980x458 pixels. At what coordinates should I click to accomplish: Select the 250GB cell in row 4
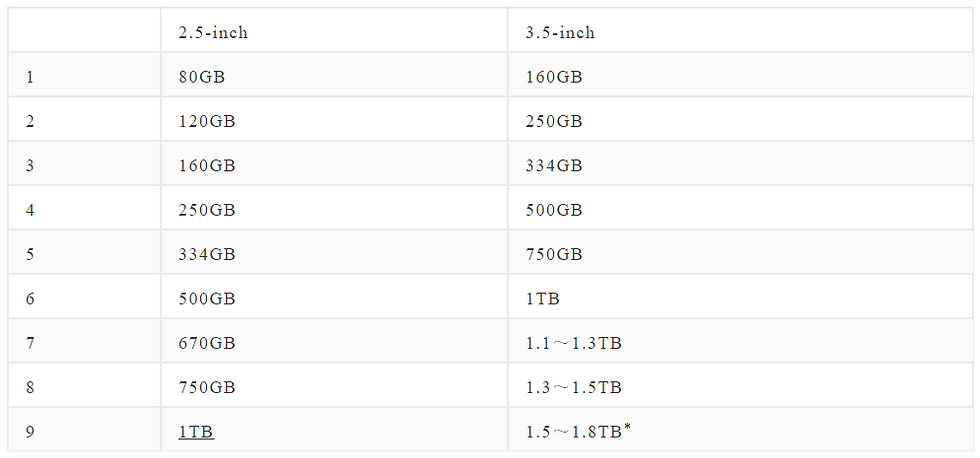click(x=334, y=208)
